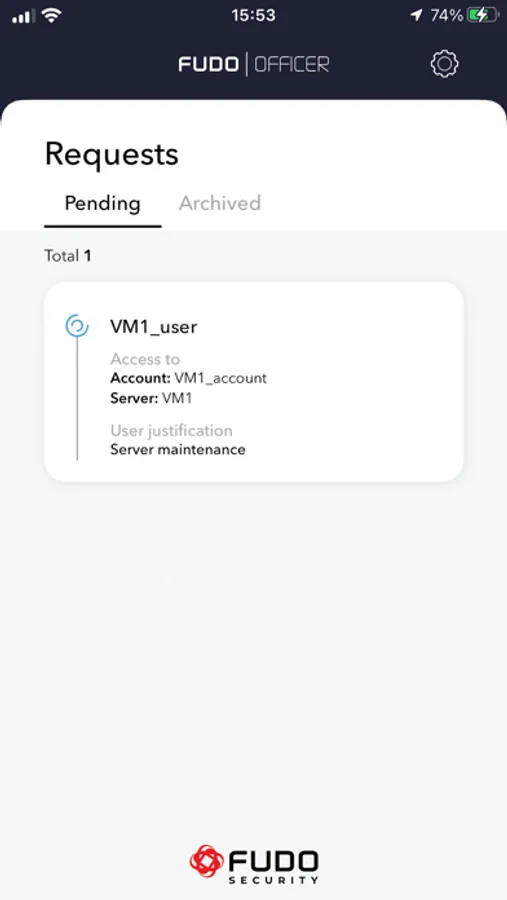
Task: Tap the Fudo Security logo at bottom
Action: 254,864
